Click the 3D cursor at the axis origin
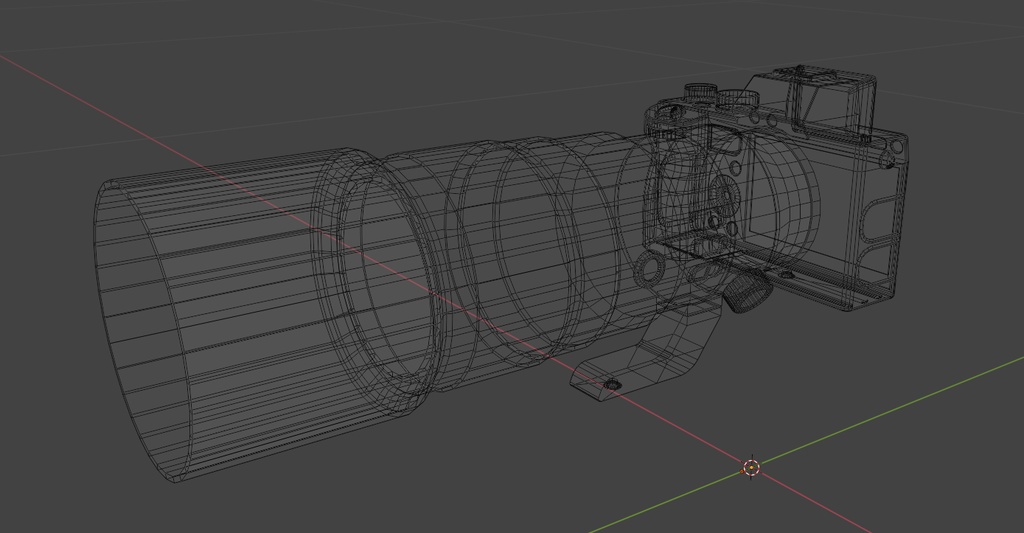Viewport: 1024px width, 533px height. tap(752, 468)
